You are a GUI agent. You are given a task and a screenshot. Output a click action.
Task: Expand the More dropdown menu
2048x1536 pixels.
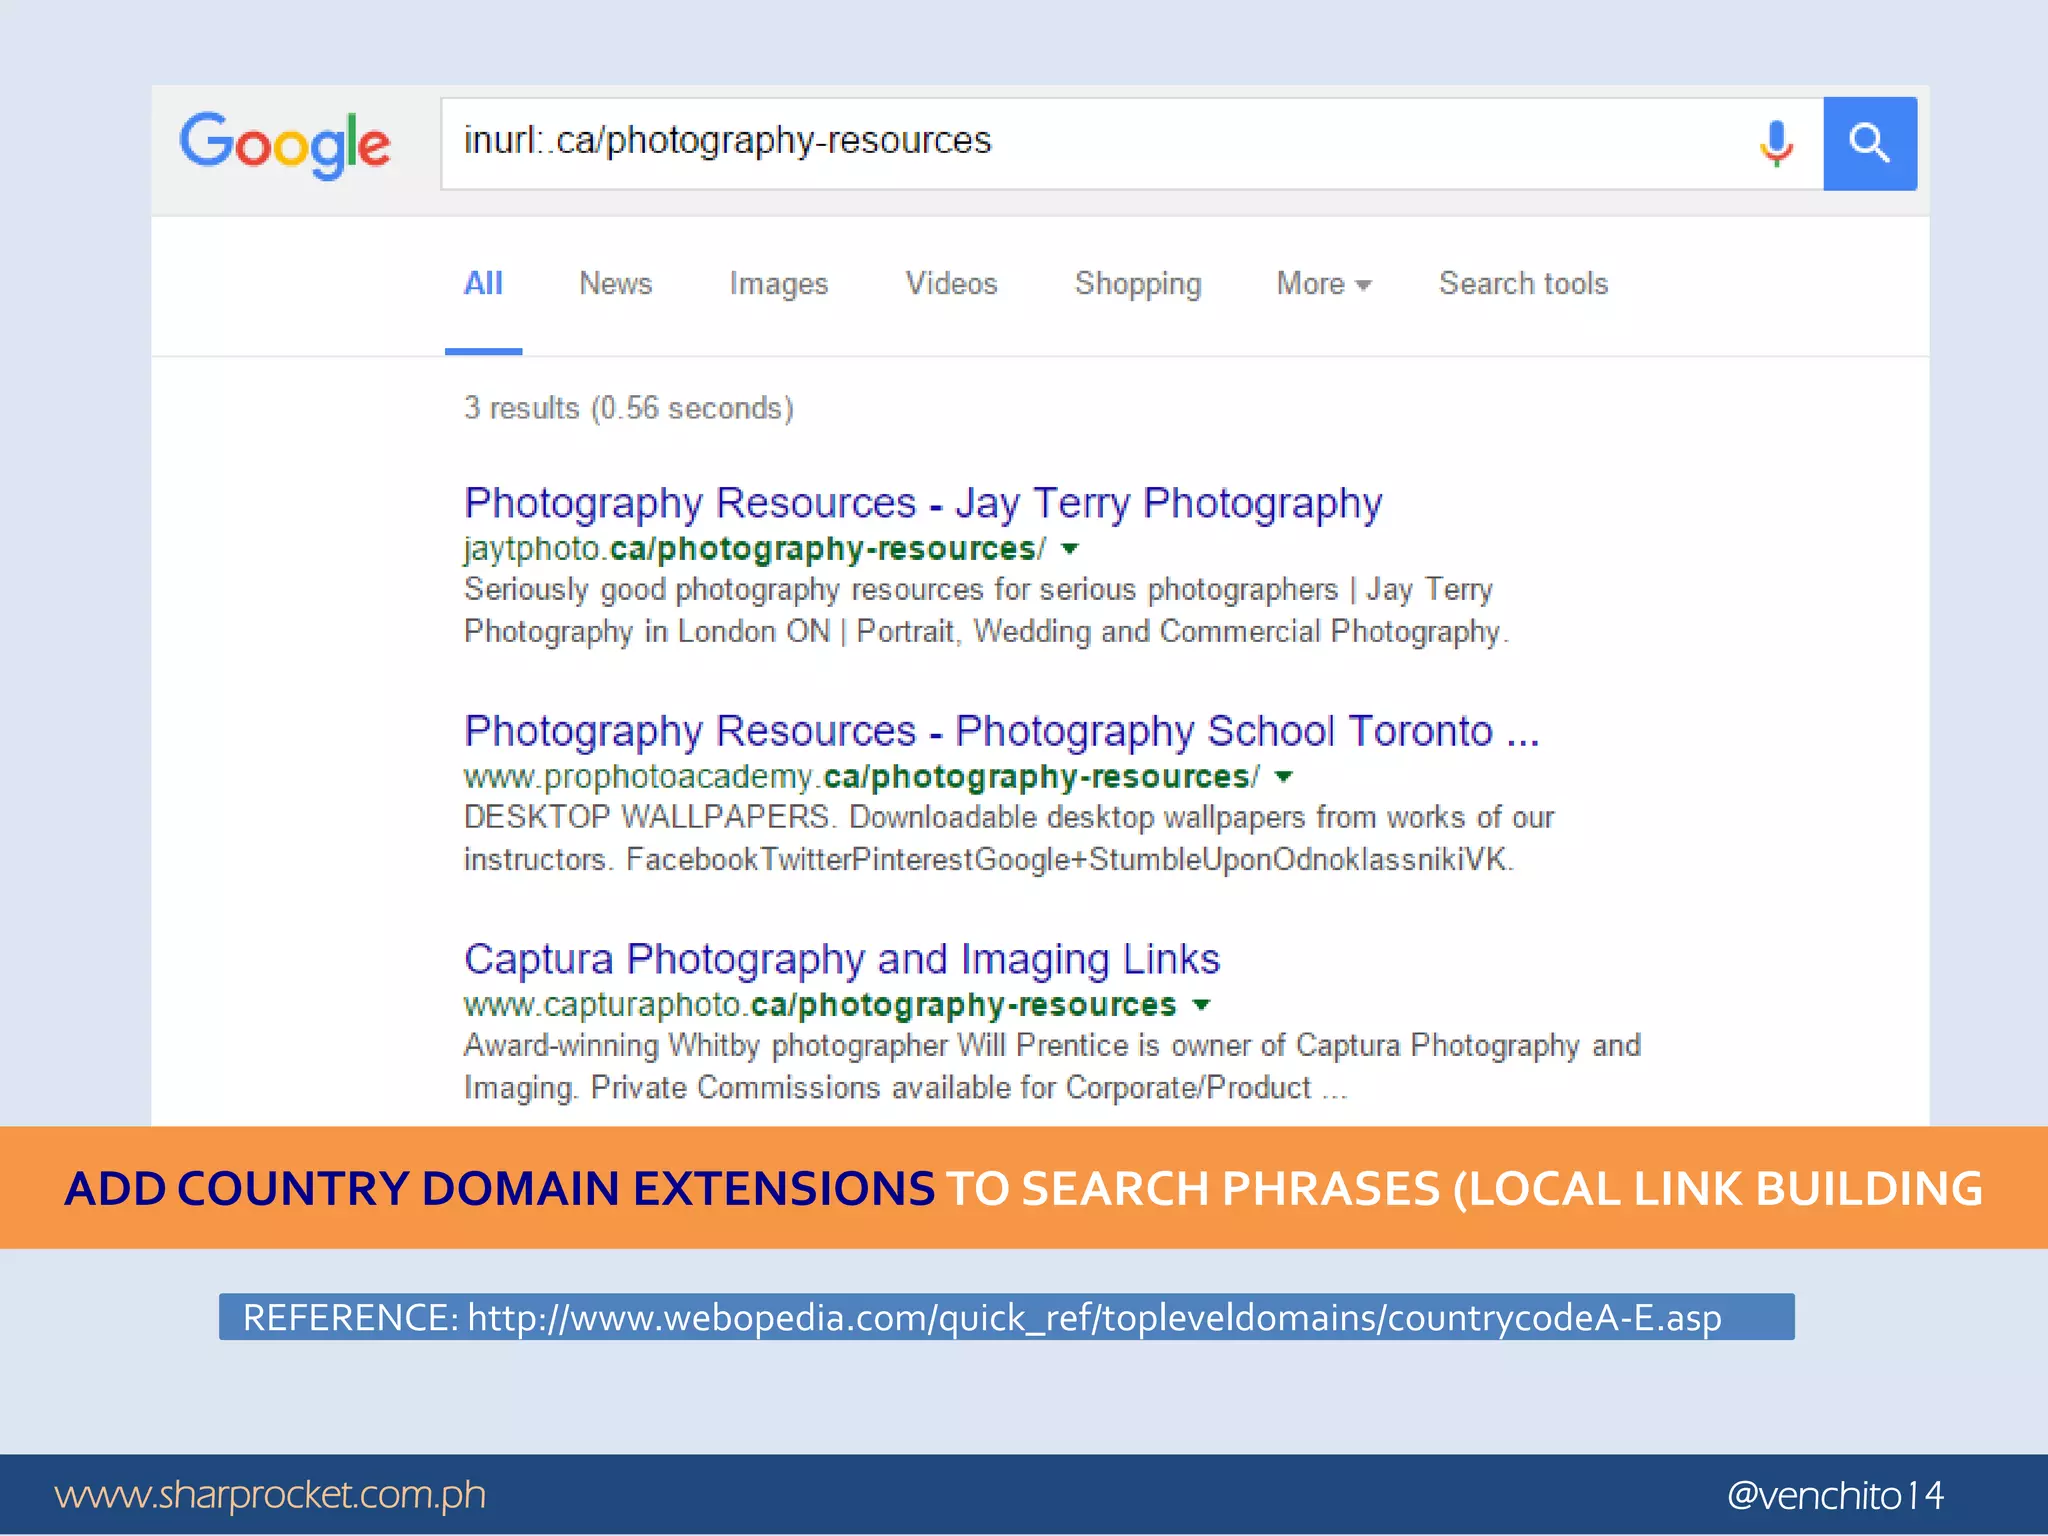[x=1323, y=284]
